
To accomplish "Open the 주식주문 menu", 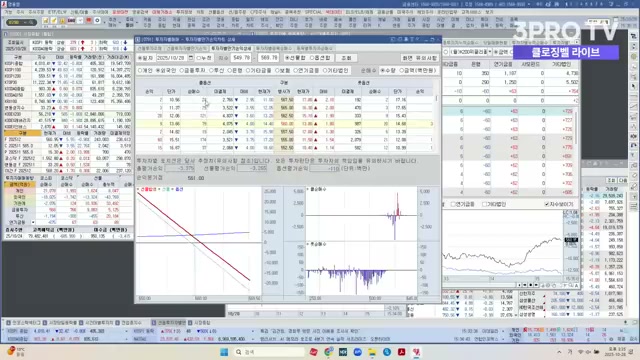I will [x=36, y=12].
